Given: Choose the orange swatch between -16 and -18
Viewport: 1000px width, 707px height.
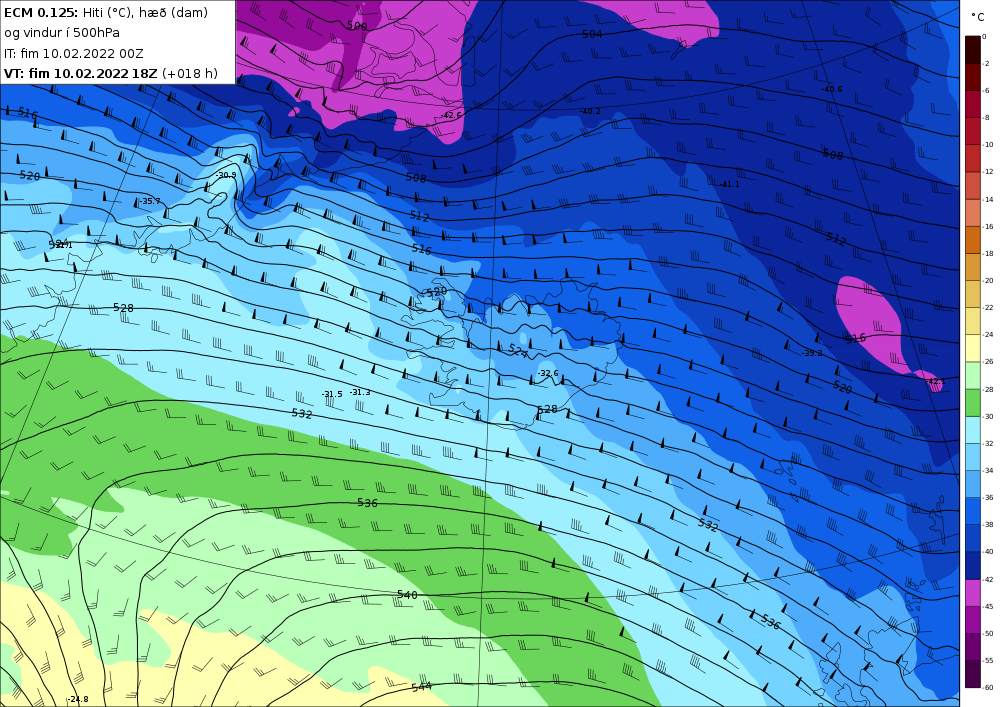Looking at the screenshot, I should [973, 240].
